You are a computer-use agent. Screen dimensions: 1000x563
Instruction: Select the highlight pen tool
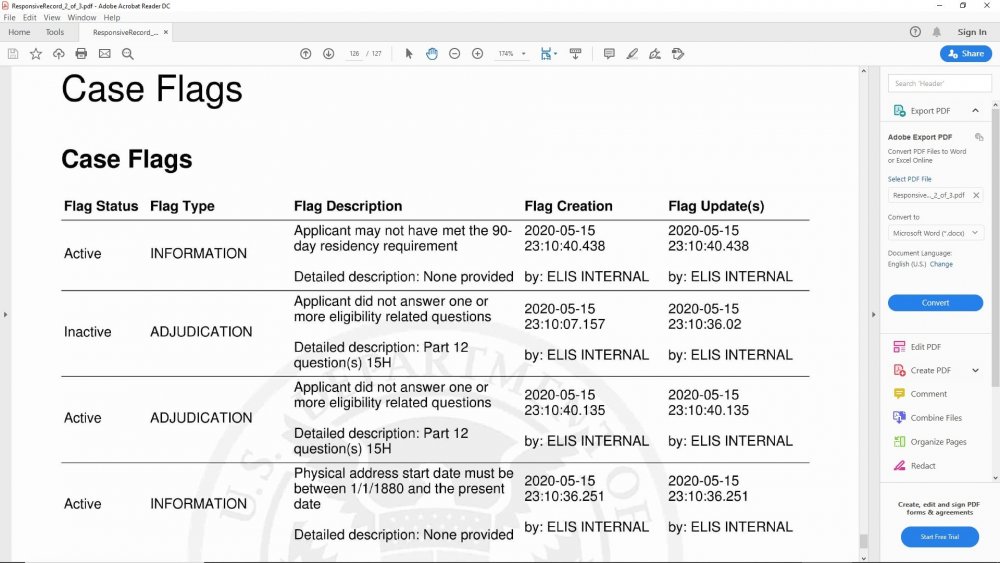[x=632, y=54]
